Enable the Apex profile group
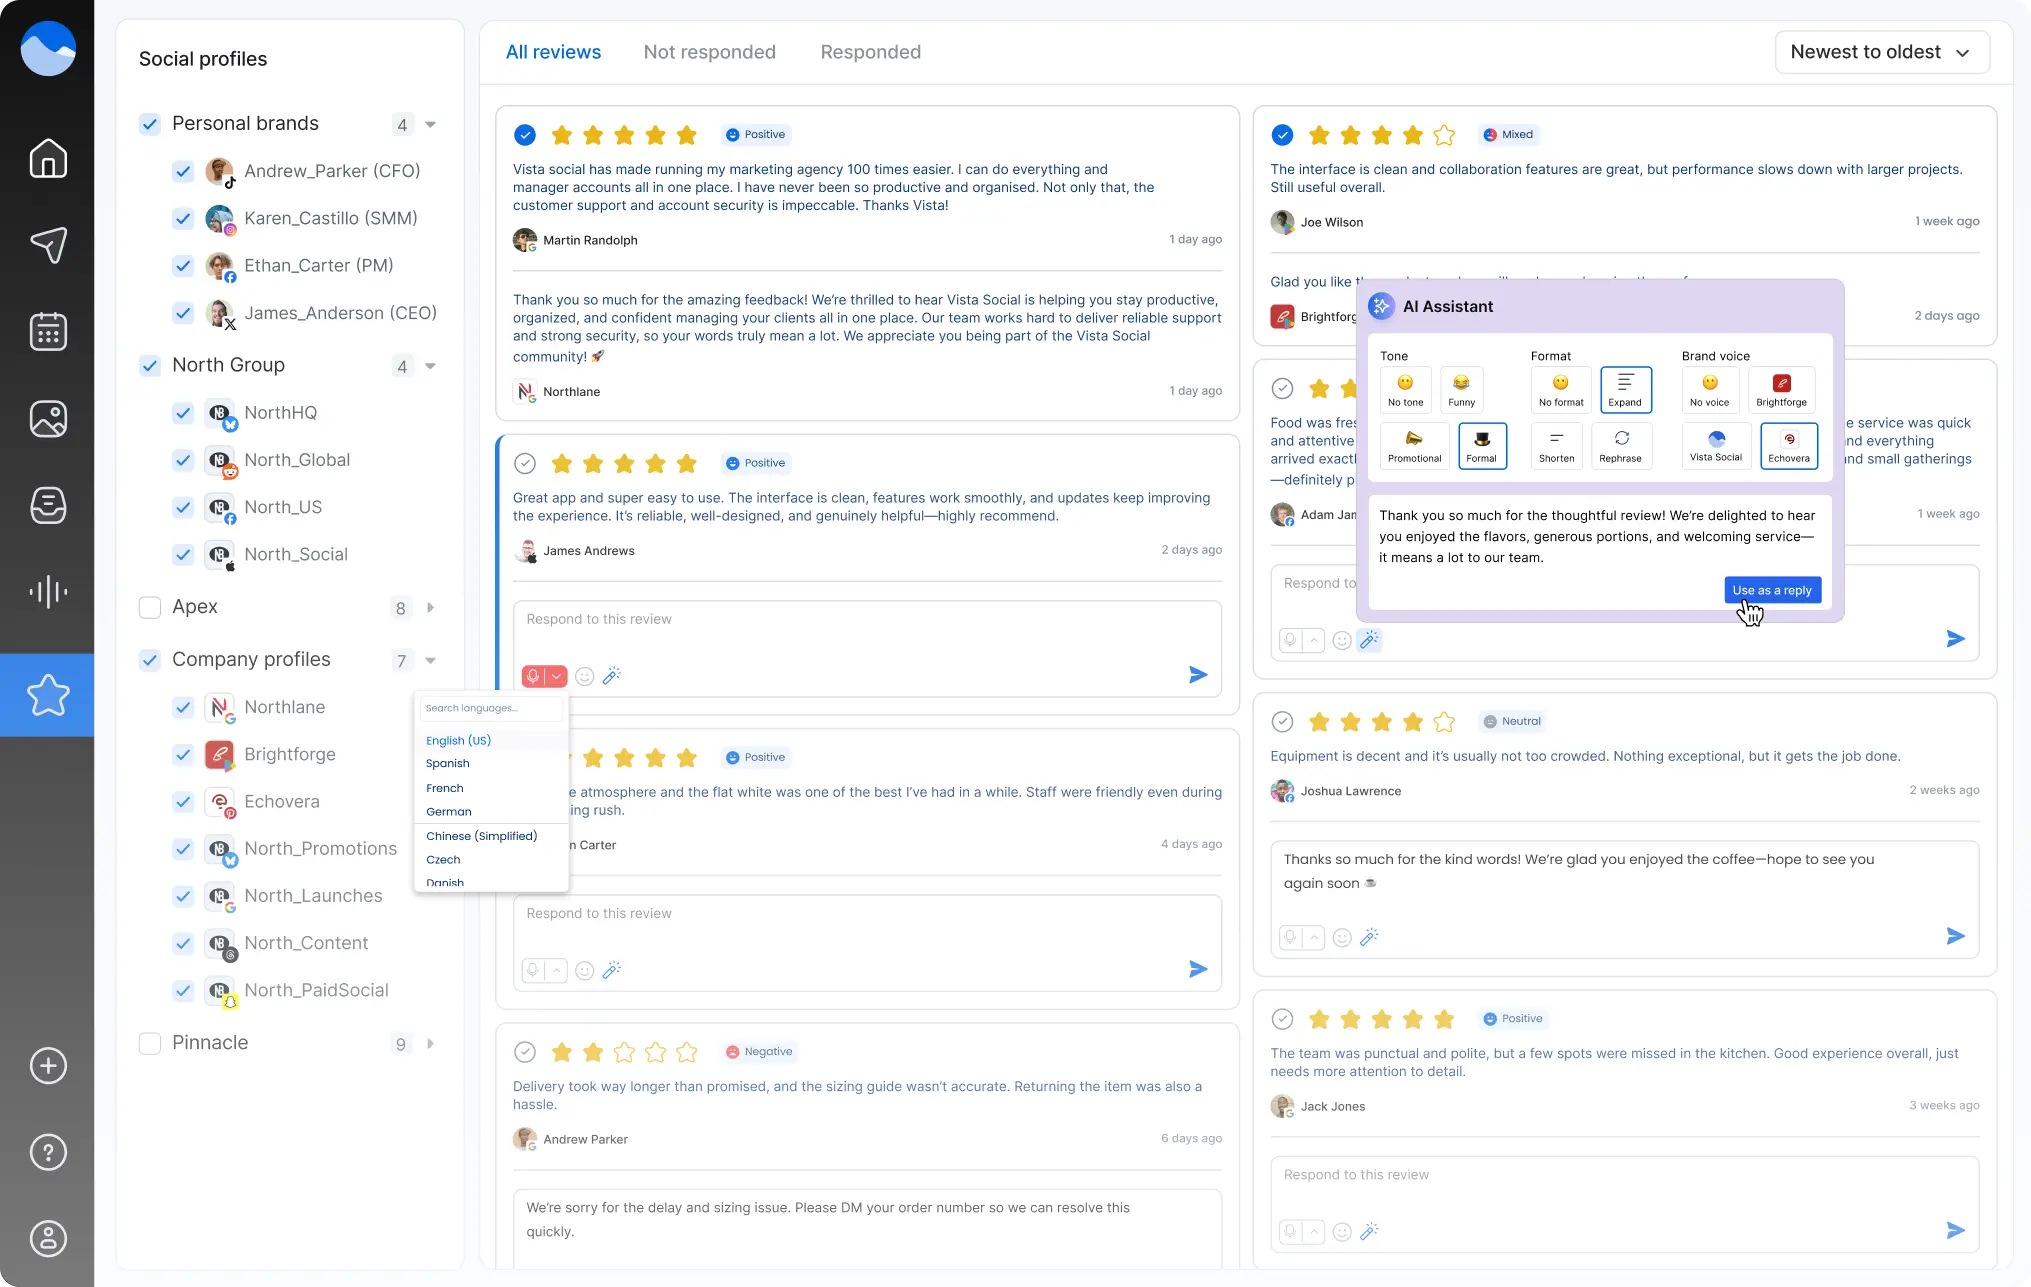The height and width of the screenshot is (1287, 2031). pyautogui.click(x=150, y=607)
